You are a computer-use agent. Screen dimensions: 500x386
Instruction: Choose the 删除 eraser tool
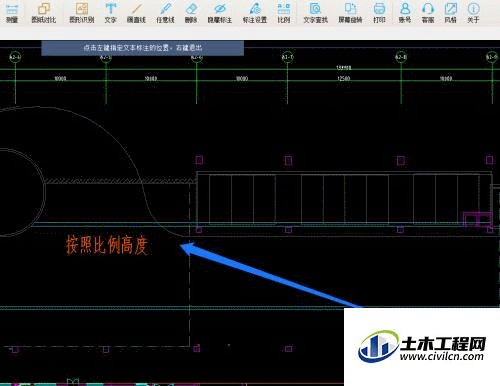pyautogui.click(x=191, y=13)
